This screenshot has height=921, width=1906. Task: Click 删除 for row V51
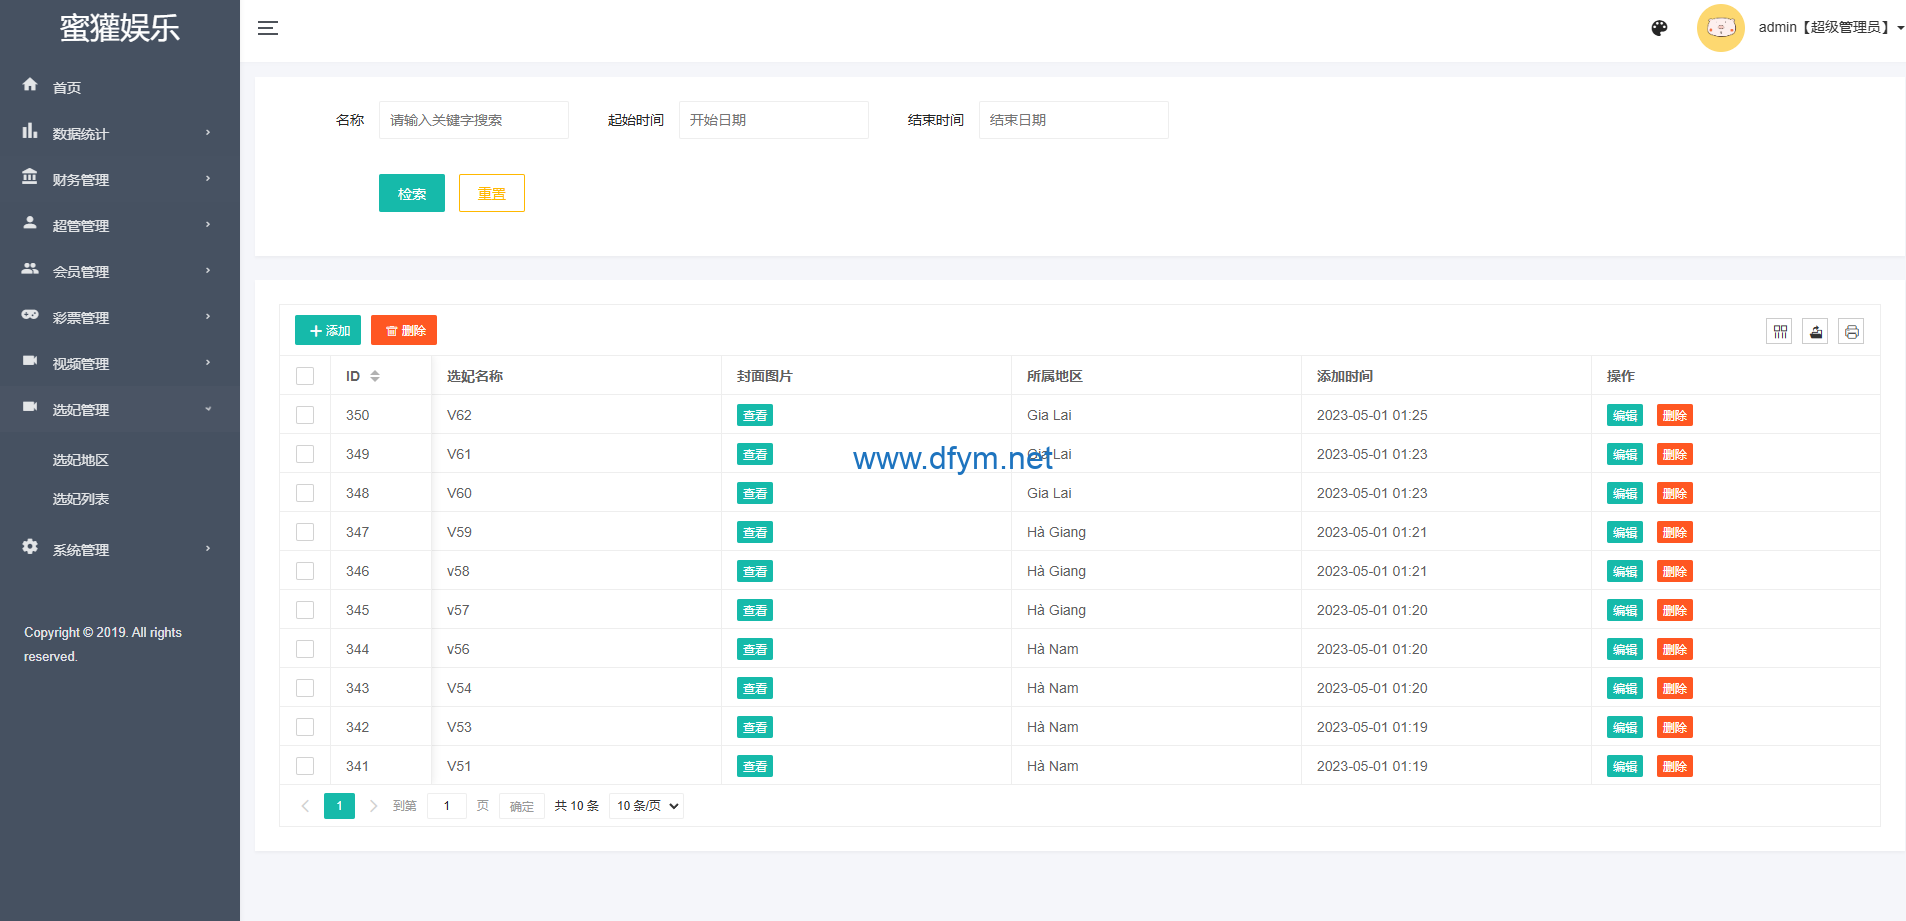click(x=1675, y=766)
